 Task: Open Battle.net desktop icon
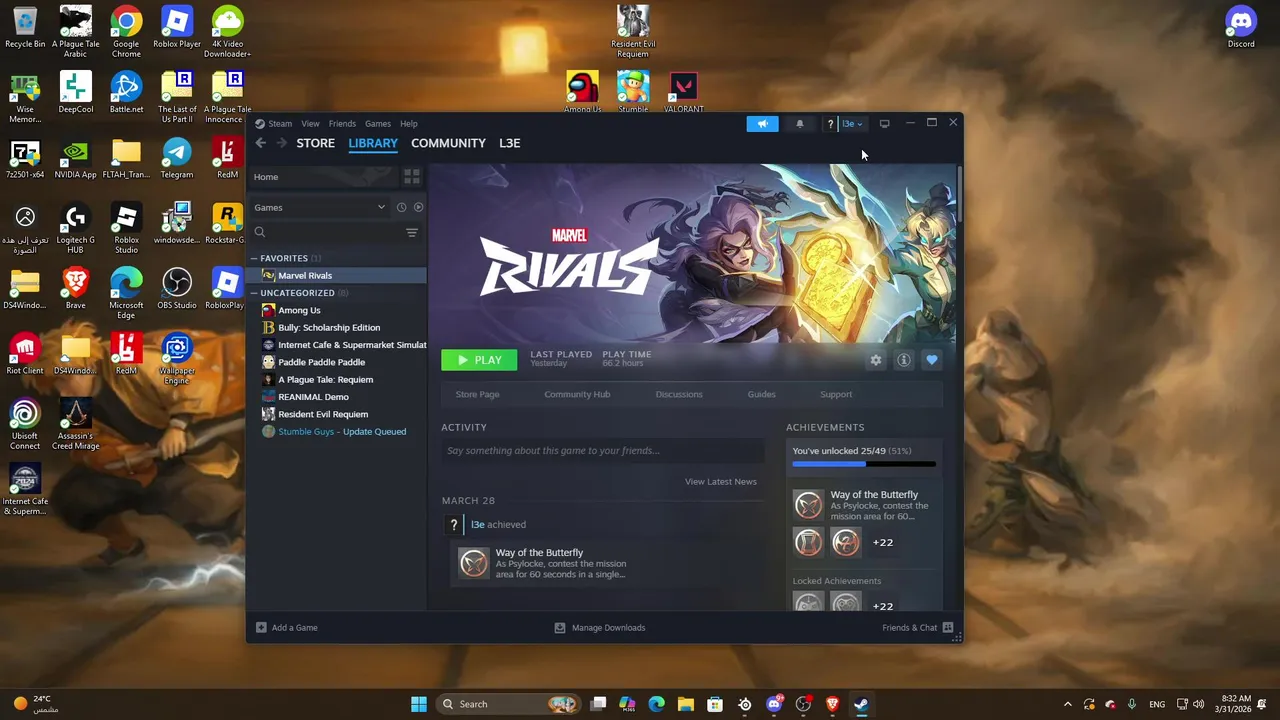coord(126,93)
